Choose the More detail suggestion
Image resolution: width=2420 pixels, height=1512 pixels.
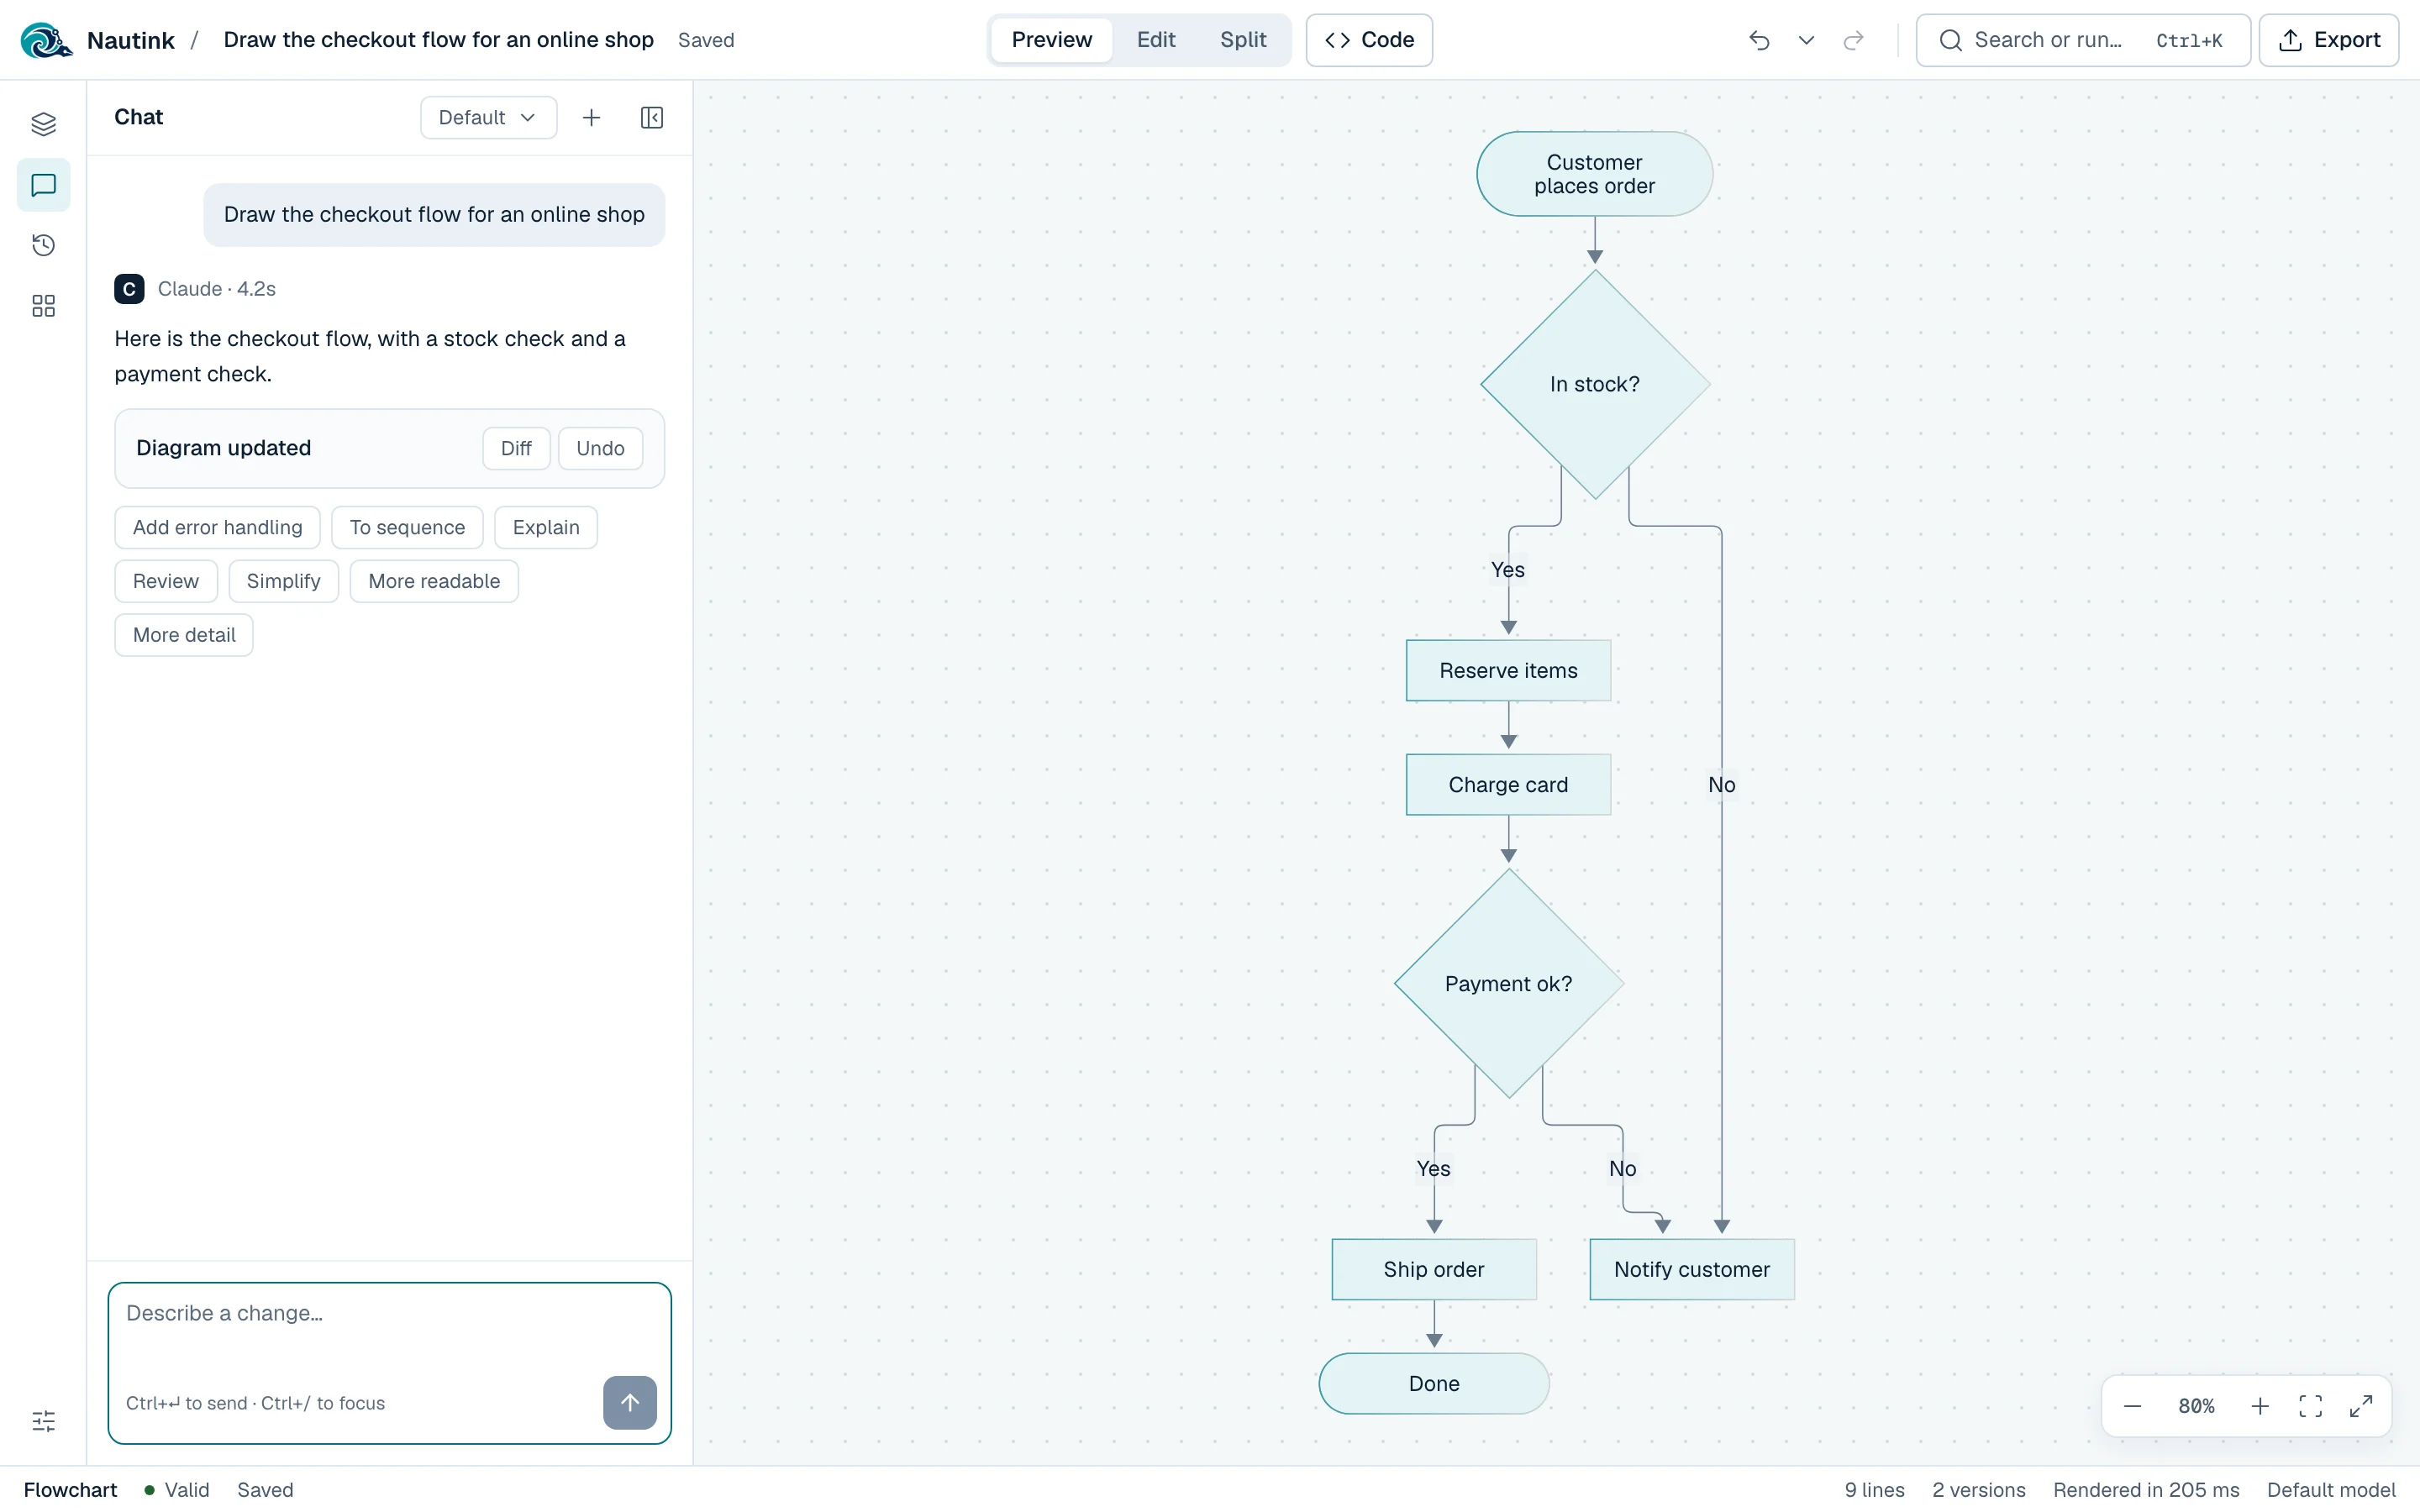click(x=184, y=635)
